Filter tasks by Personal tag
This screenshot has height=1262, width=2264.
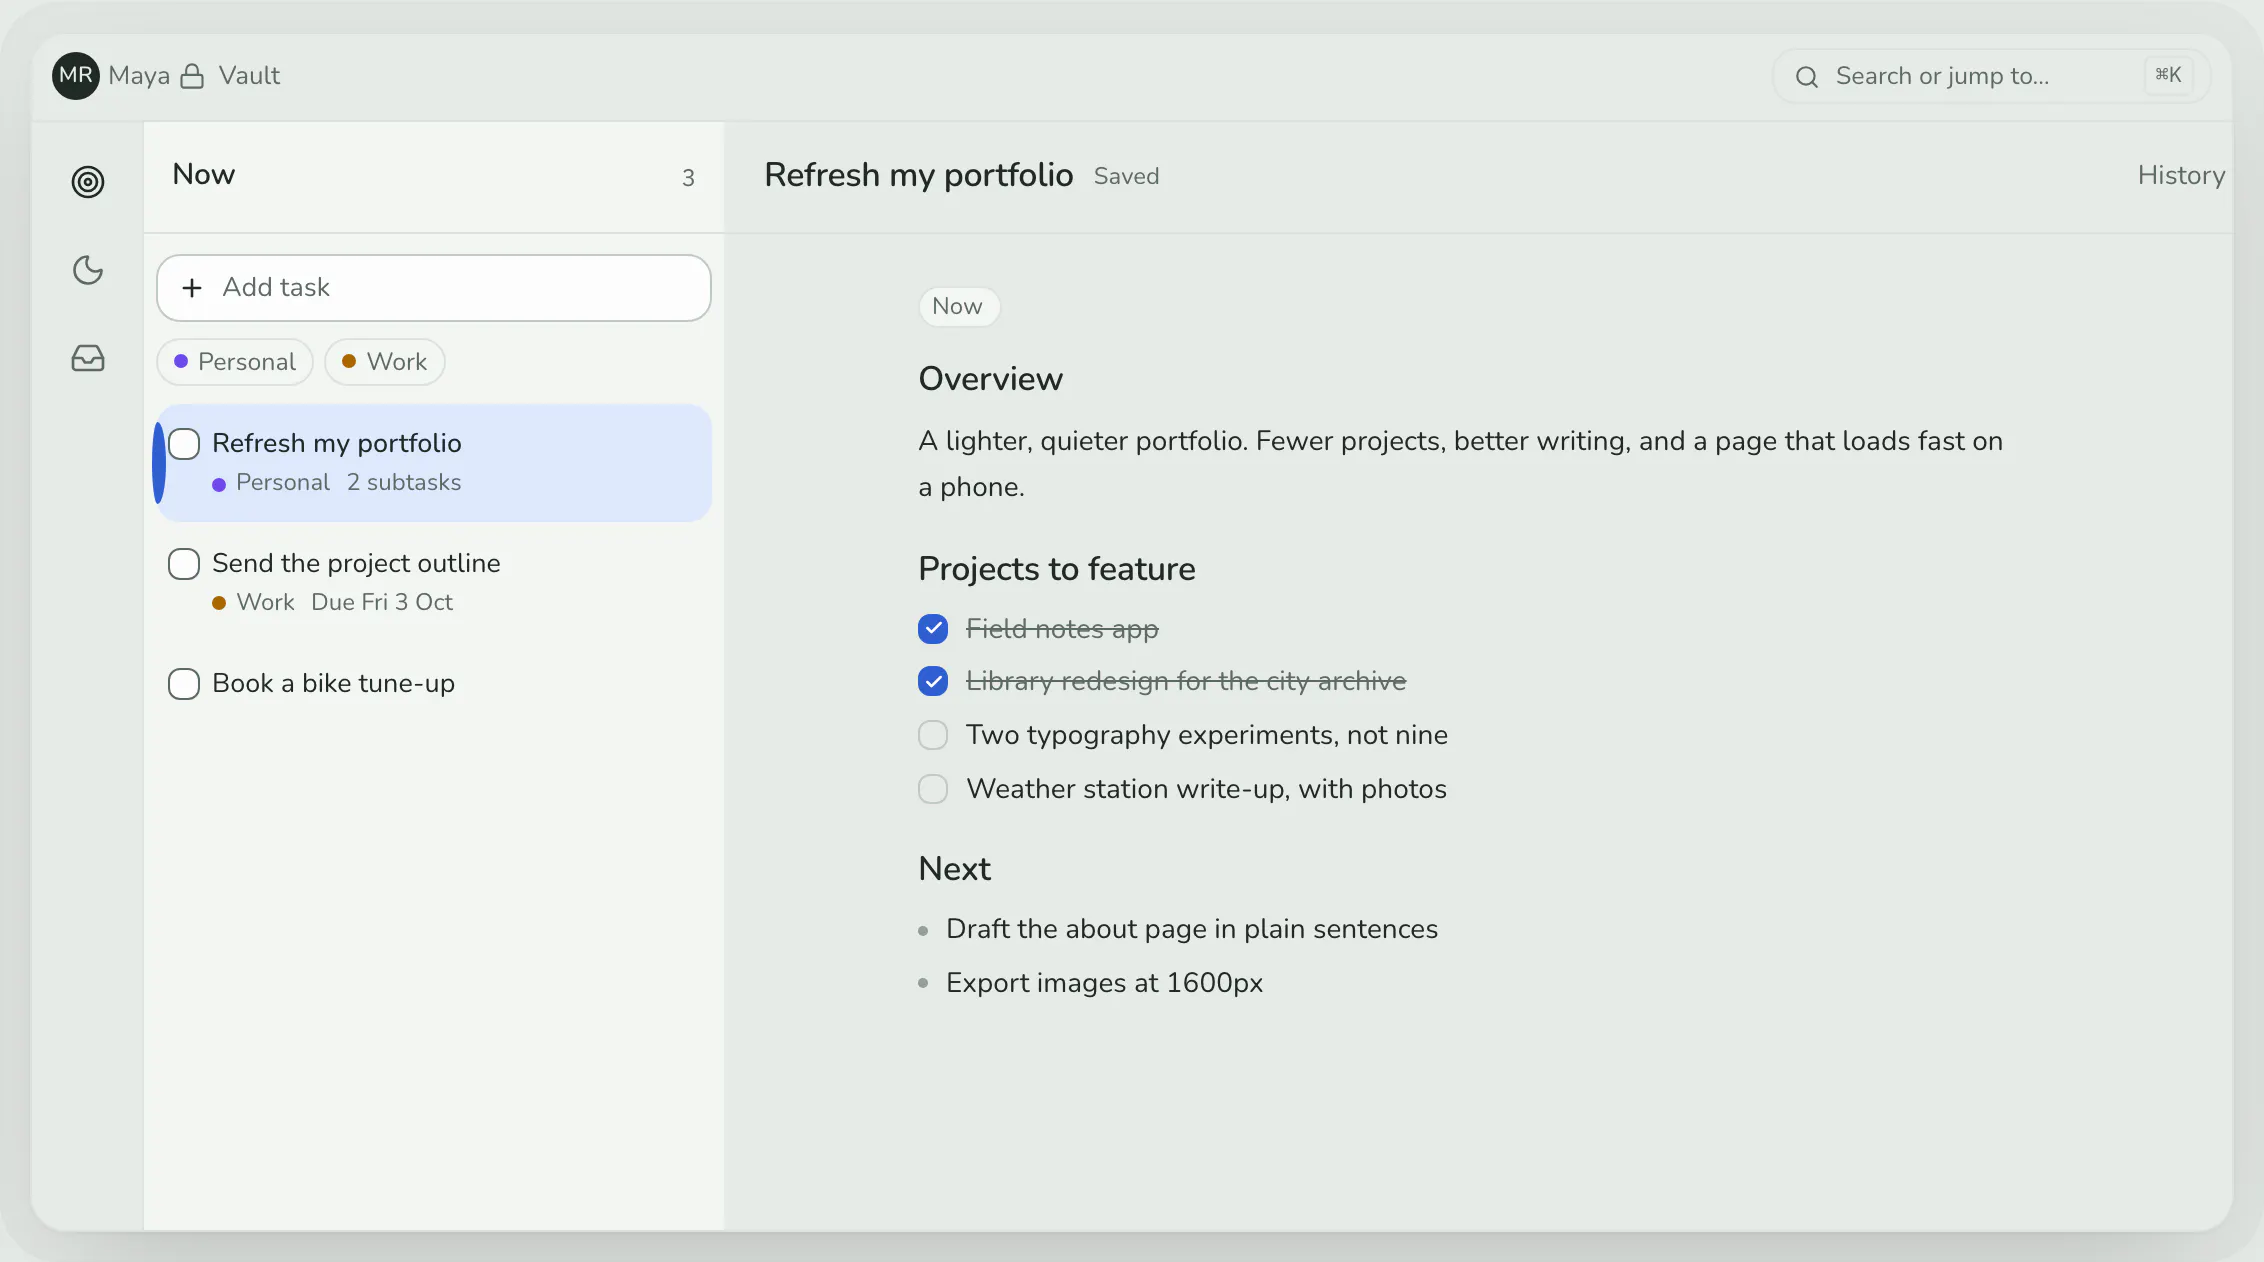(x=235, y=362)
